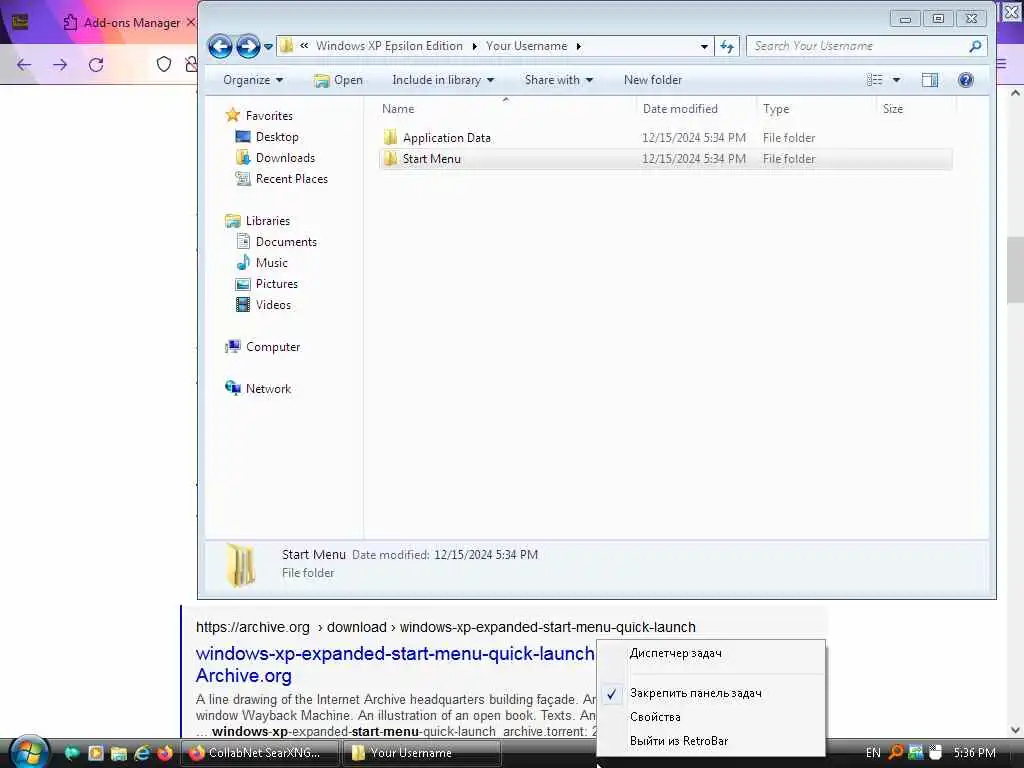The image size is (1024, 768).
Task: Open the Organize menu
Action: pyautogui.click(x=253, y=80)
